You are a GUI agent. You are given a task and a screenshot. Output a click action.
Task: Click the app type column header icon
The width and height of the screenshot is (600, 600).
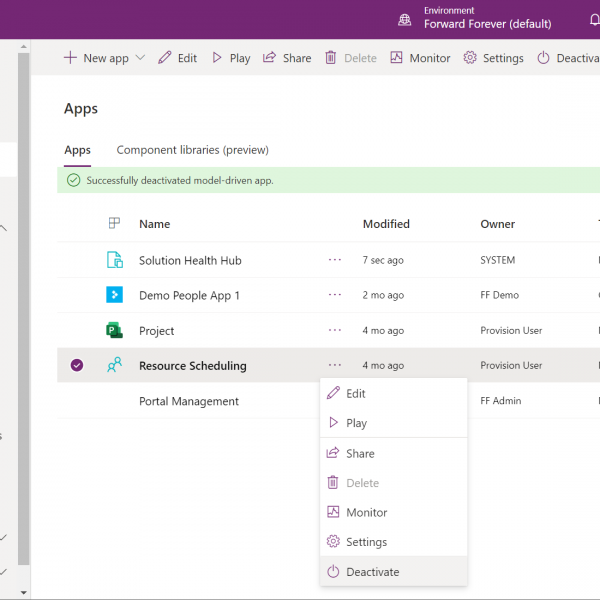click(x=114, y=223)
